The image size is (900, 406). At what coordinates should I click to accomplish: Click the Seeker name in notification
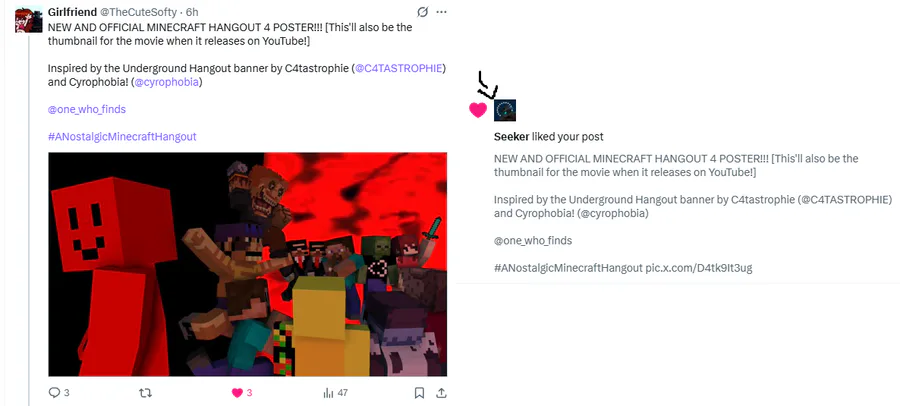click(511, 137)
